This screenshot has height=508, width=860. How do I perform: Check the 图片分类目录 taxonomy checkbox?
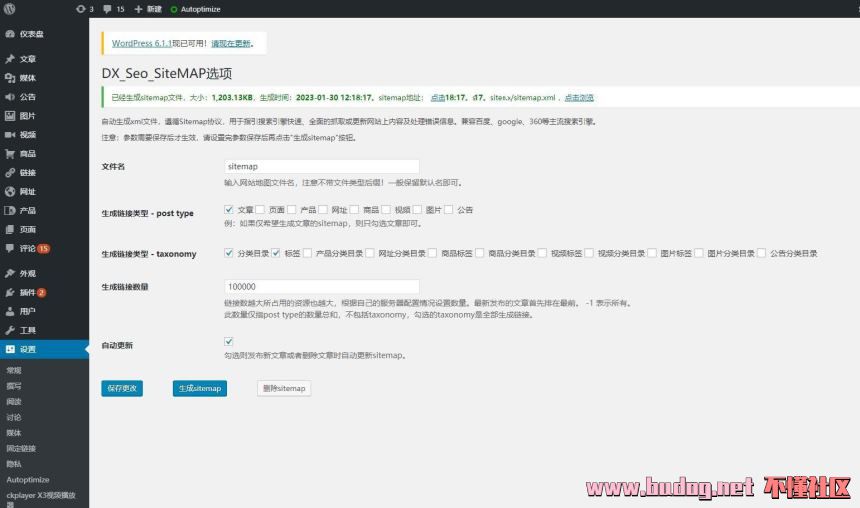pos(699,253)
